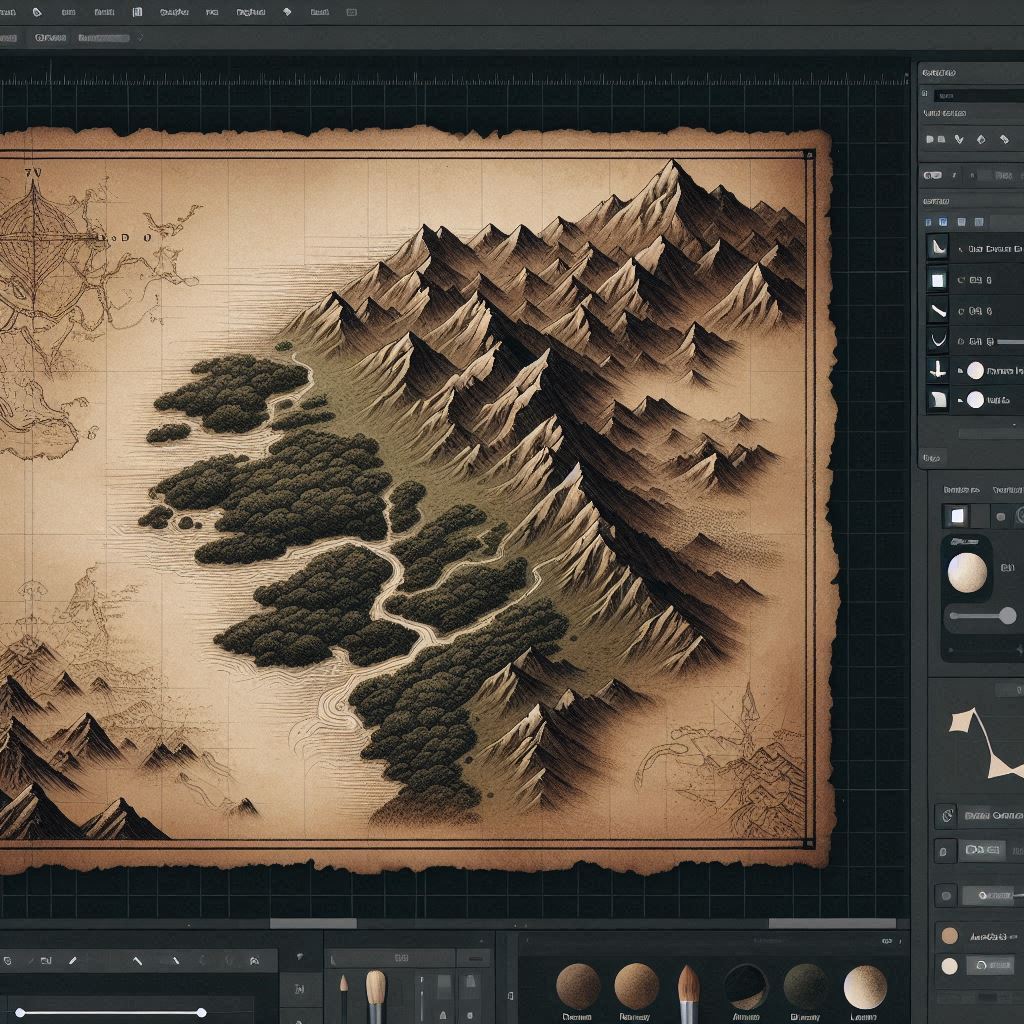Click the left handle of the bottom-left range slider
The height and width of the screenshot is (1024, 1024).
20,1013
